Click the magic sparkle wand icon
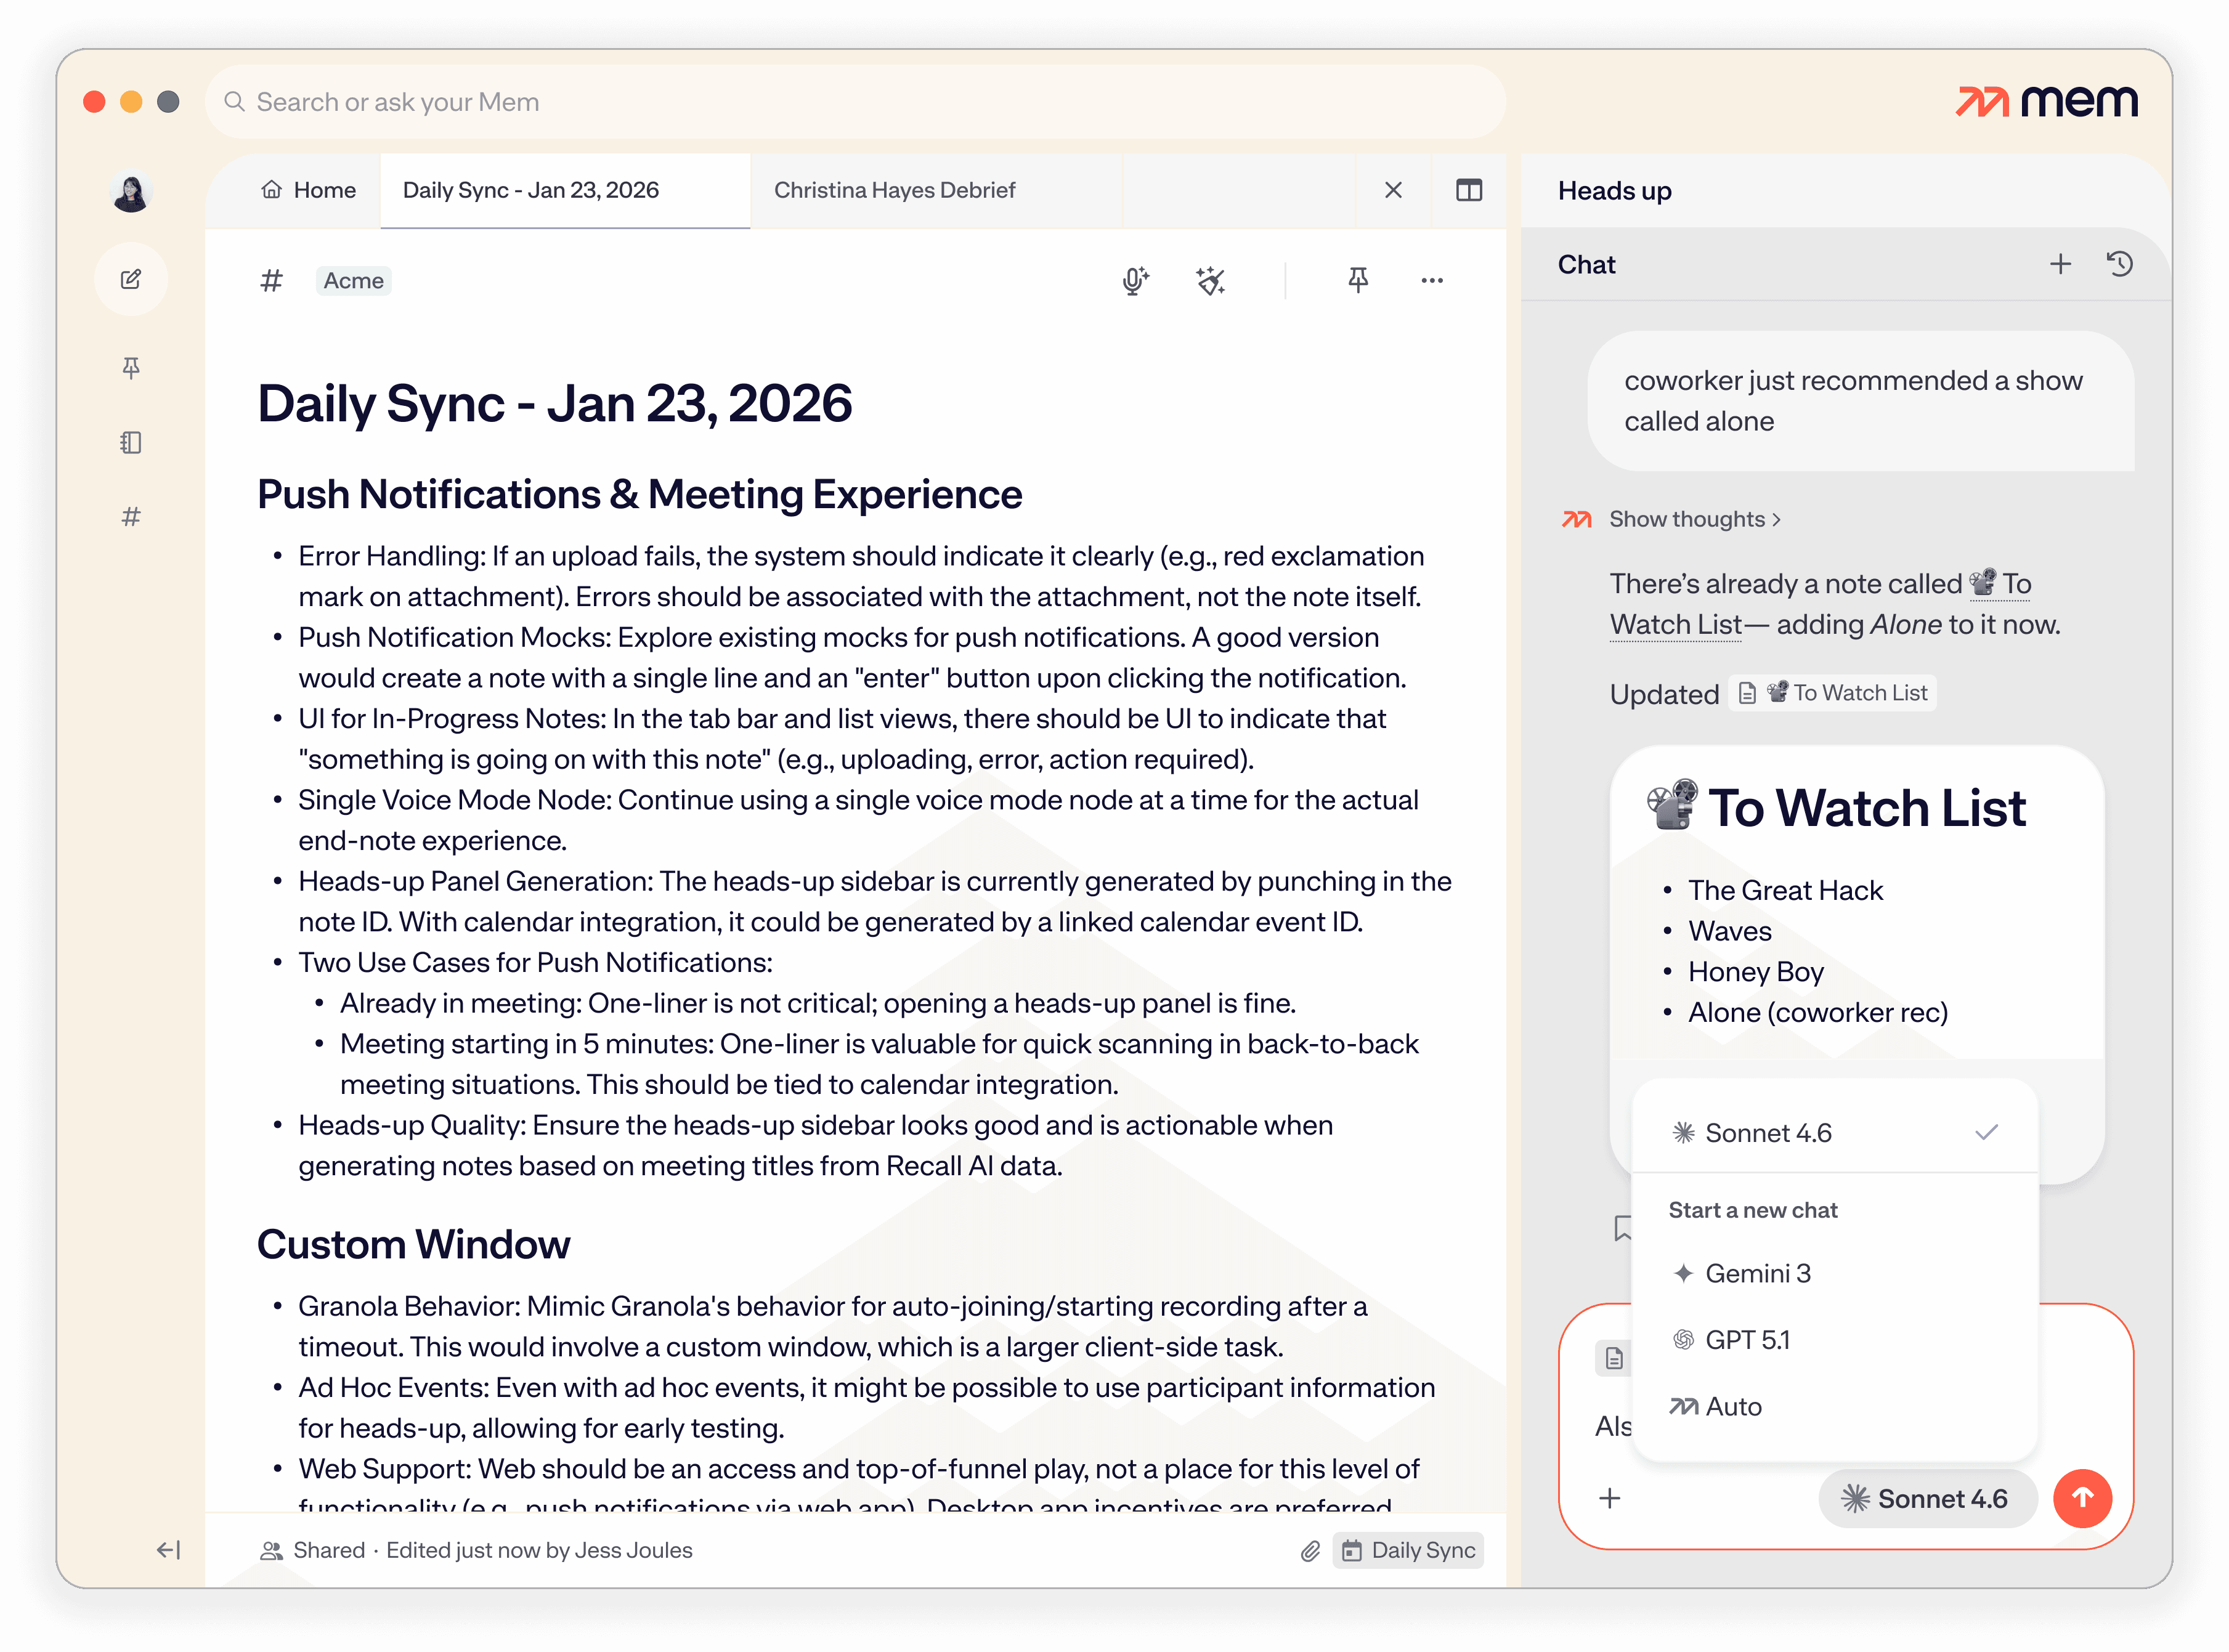 1210,281
